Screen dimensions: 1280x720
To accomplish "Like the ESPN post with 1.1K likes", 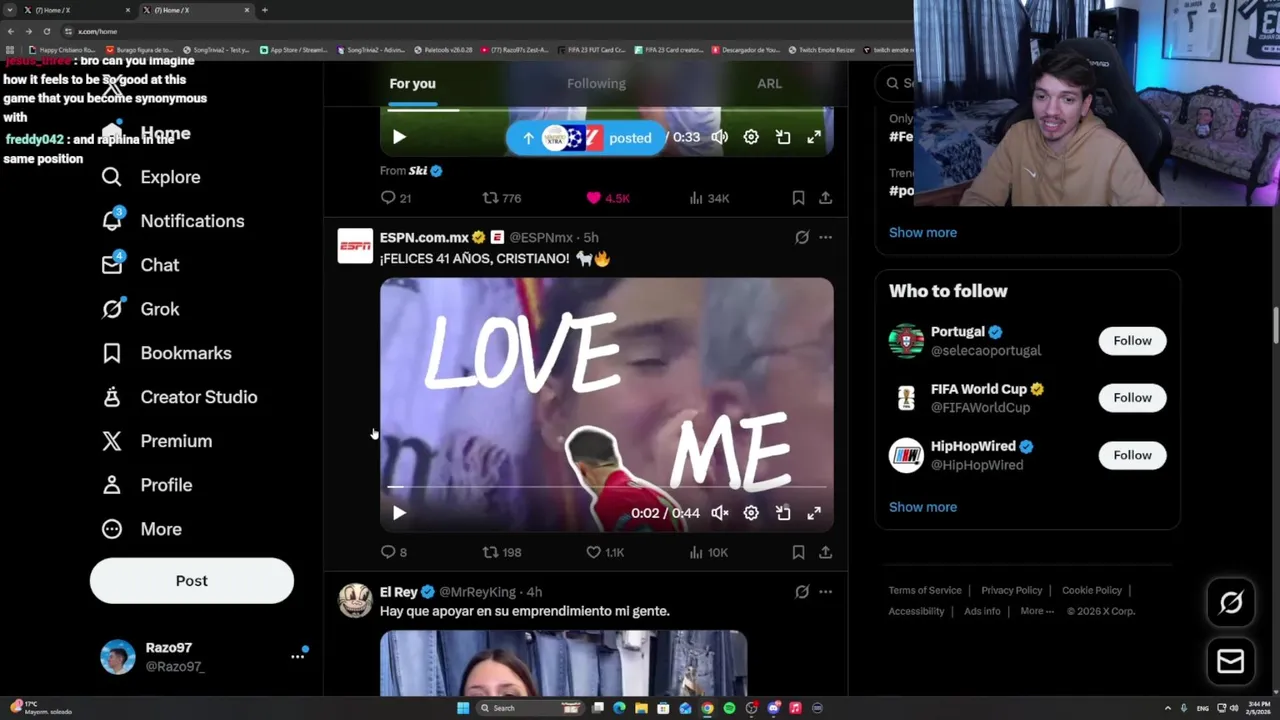I will pos(605,552).
